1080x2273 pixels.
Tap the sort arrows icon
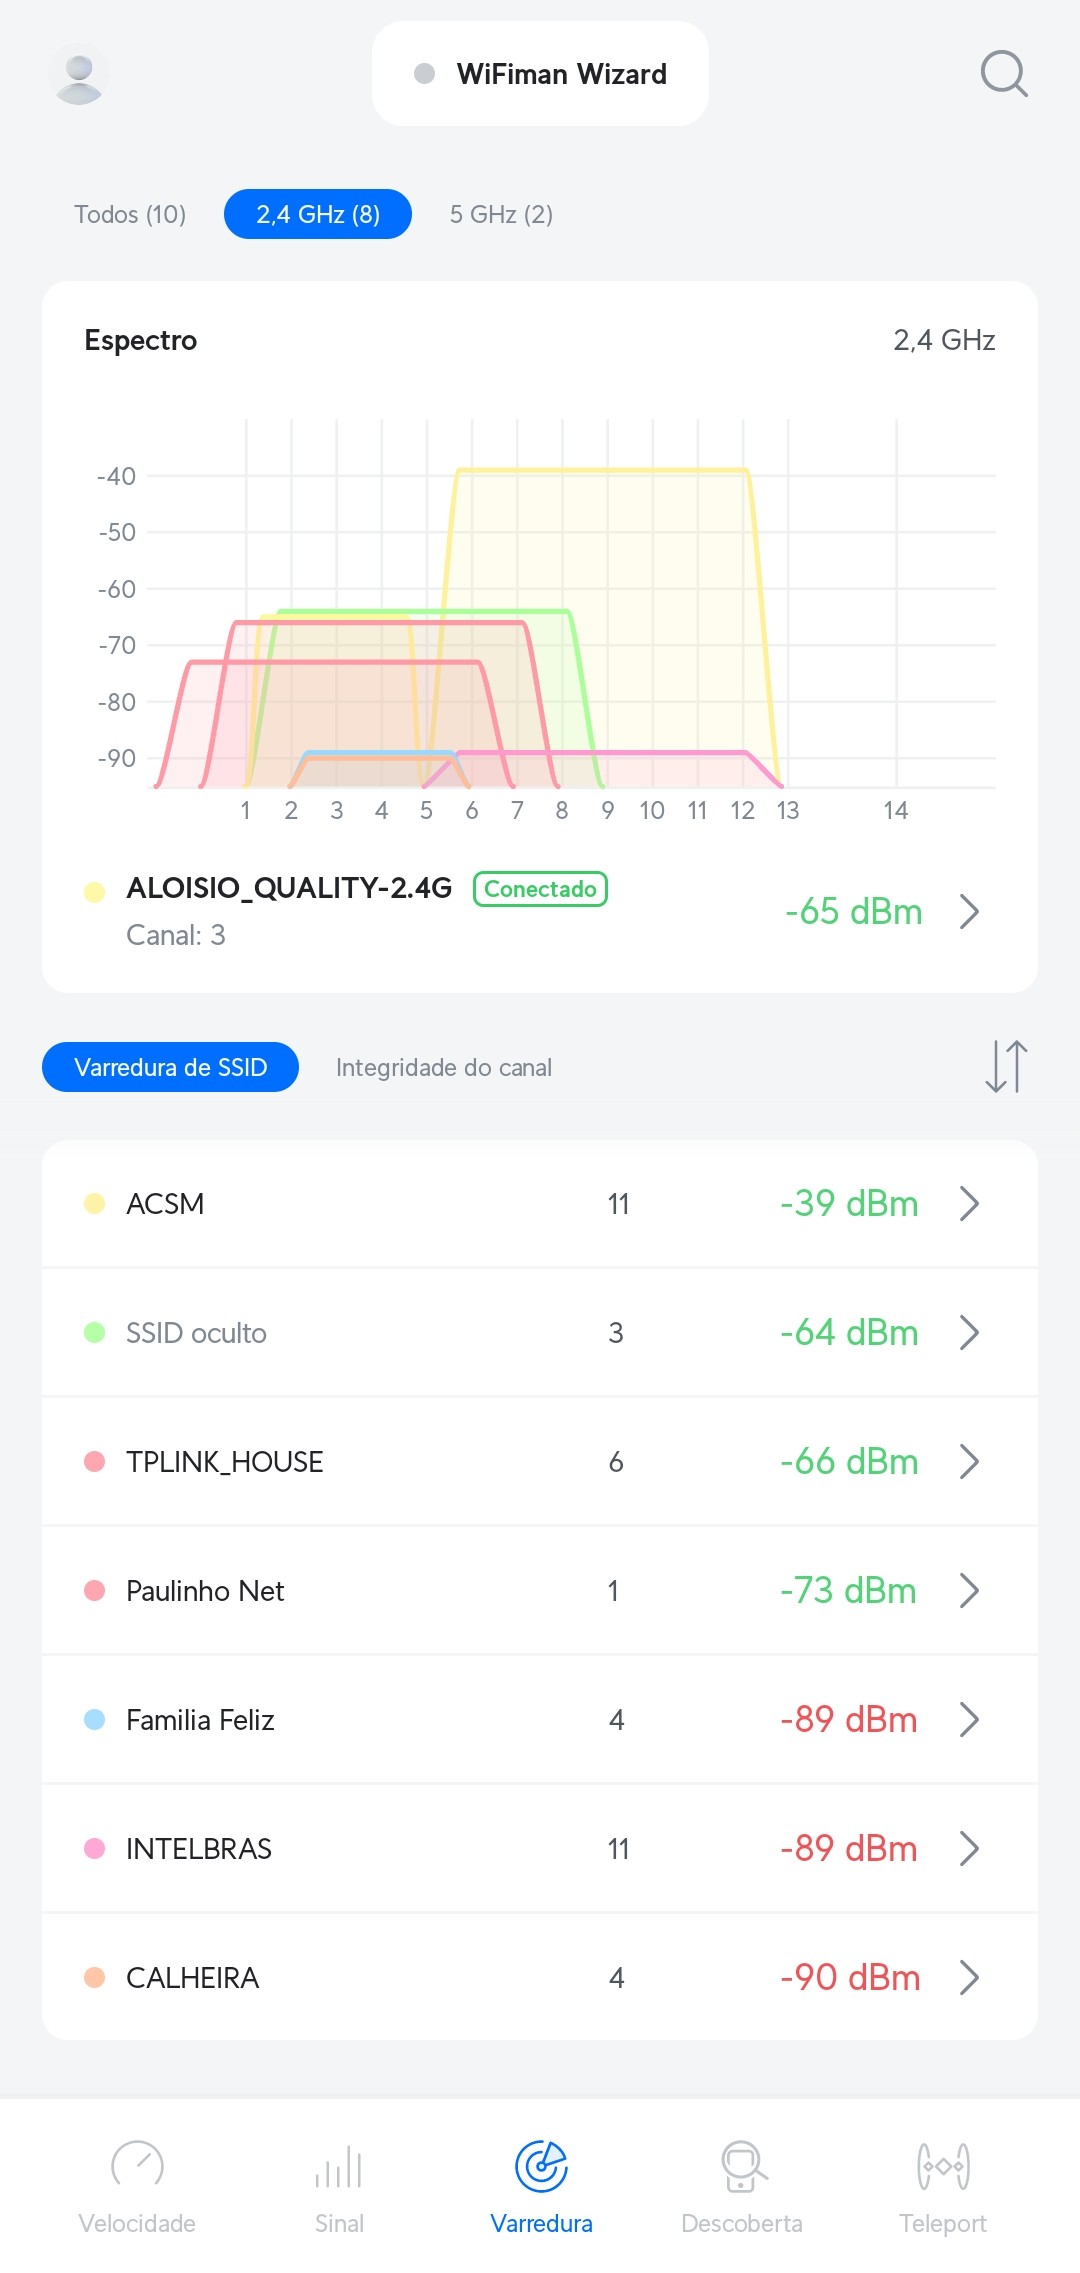(x=1006, y=1067)
